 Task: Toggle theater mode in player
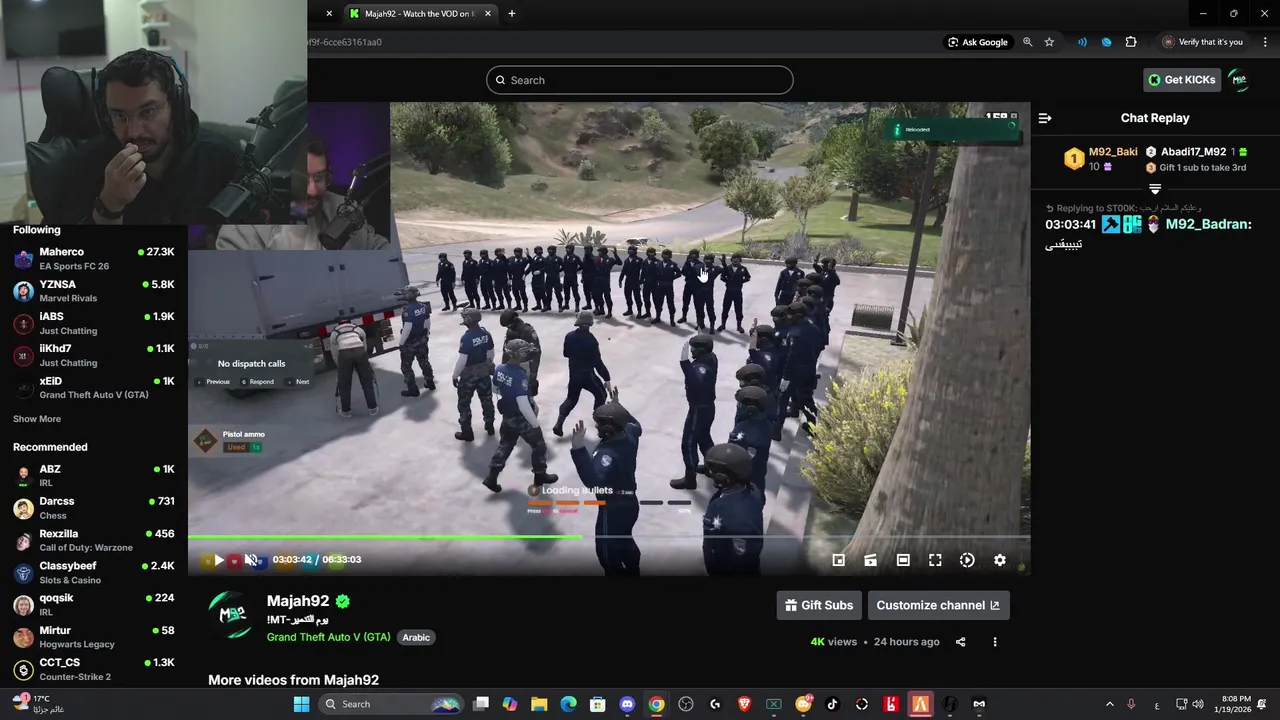coord(903,560)
